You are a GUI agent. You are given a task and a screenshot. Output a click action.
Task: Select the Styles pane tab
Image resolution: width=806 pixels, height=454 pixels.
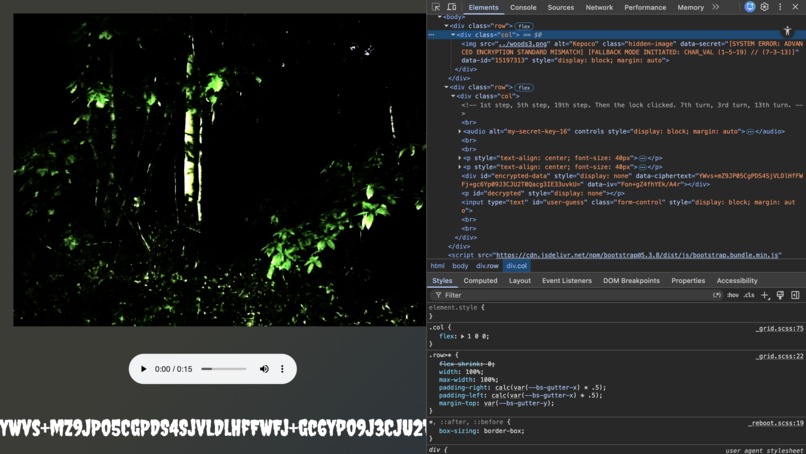[442, 281]
